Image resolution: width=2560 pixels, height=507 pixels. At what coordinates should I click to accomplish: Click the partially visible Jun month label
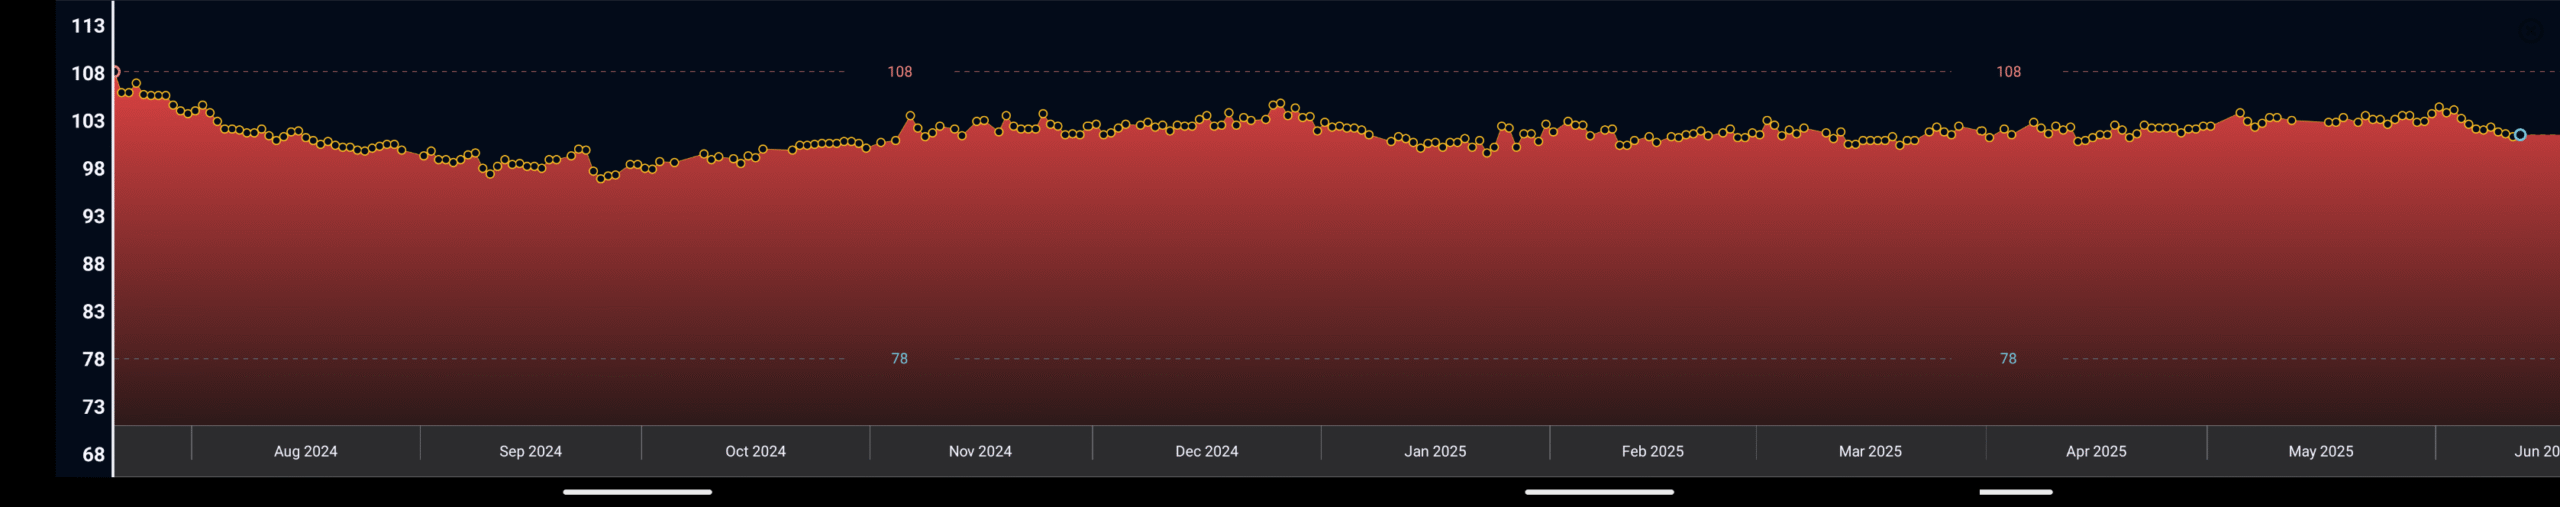coord(2536,451)
